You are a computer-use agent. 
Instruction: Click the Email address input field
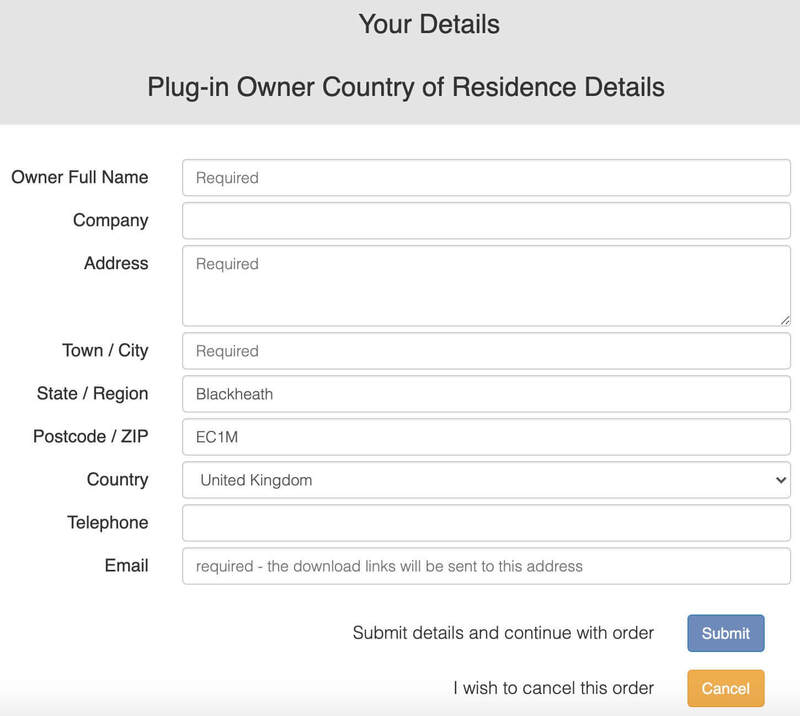486,566
